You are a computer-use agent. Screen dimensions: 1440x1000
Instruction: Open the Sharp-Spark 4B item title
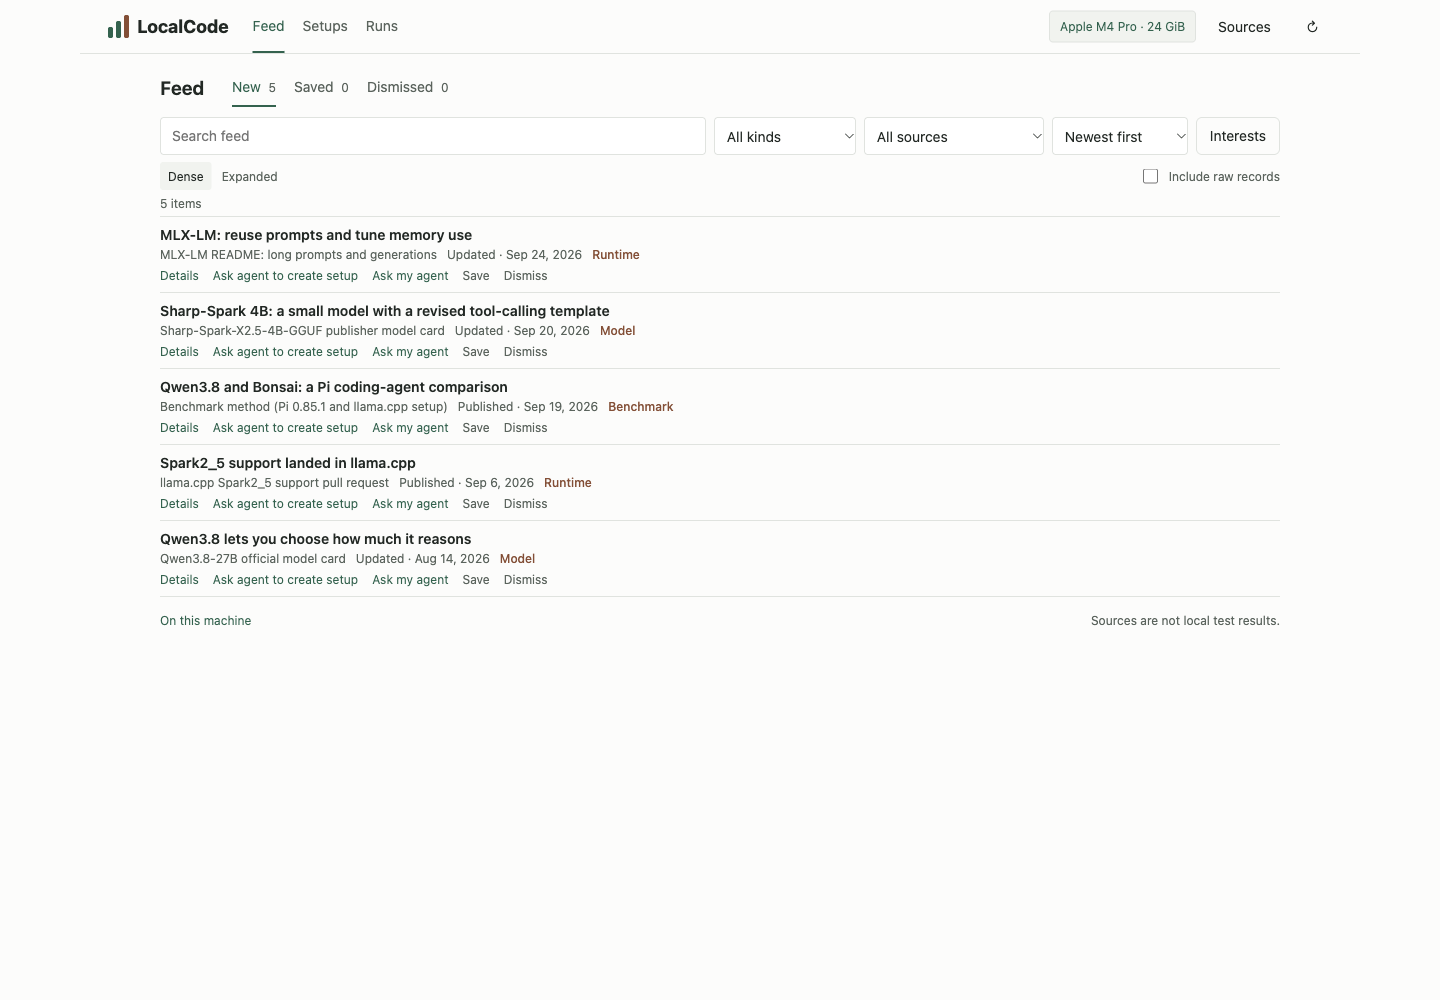tap(385, 311)
